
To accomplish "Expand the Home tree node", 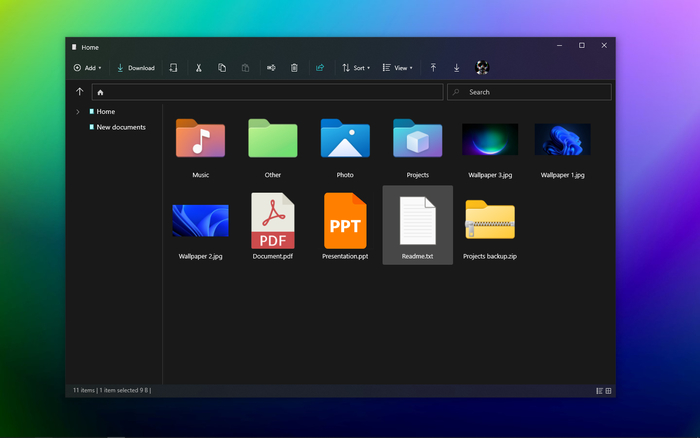I will (x=78, y=112).
